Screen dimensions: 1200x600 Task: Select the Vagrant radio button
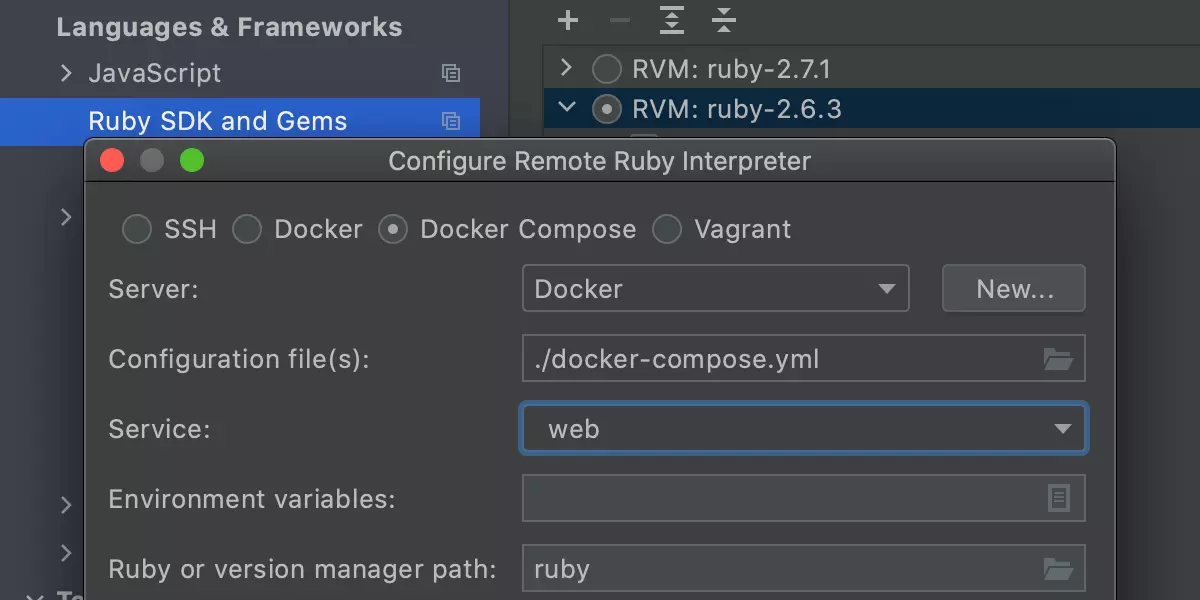(x=667, y=229)
